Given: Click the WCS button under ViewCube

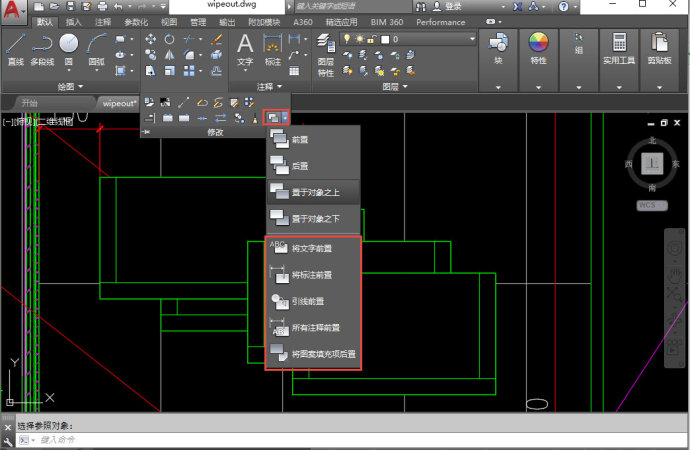Looking at the screenshot, I should [x=652, y=205].
